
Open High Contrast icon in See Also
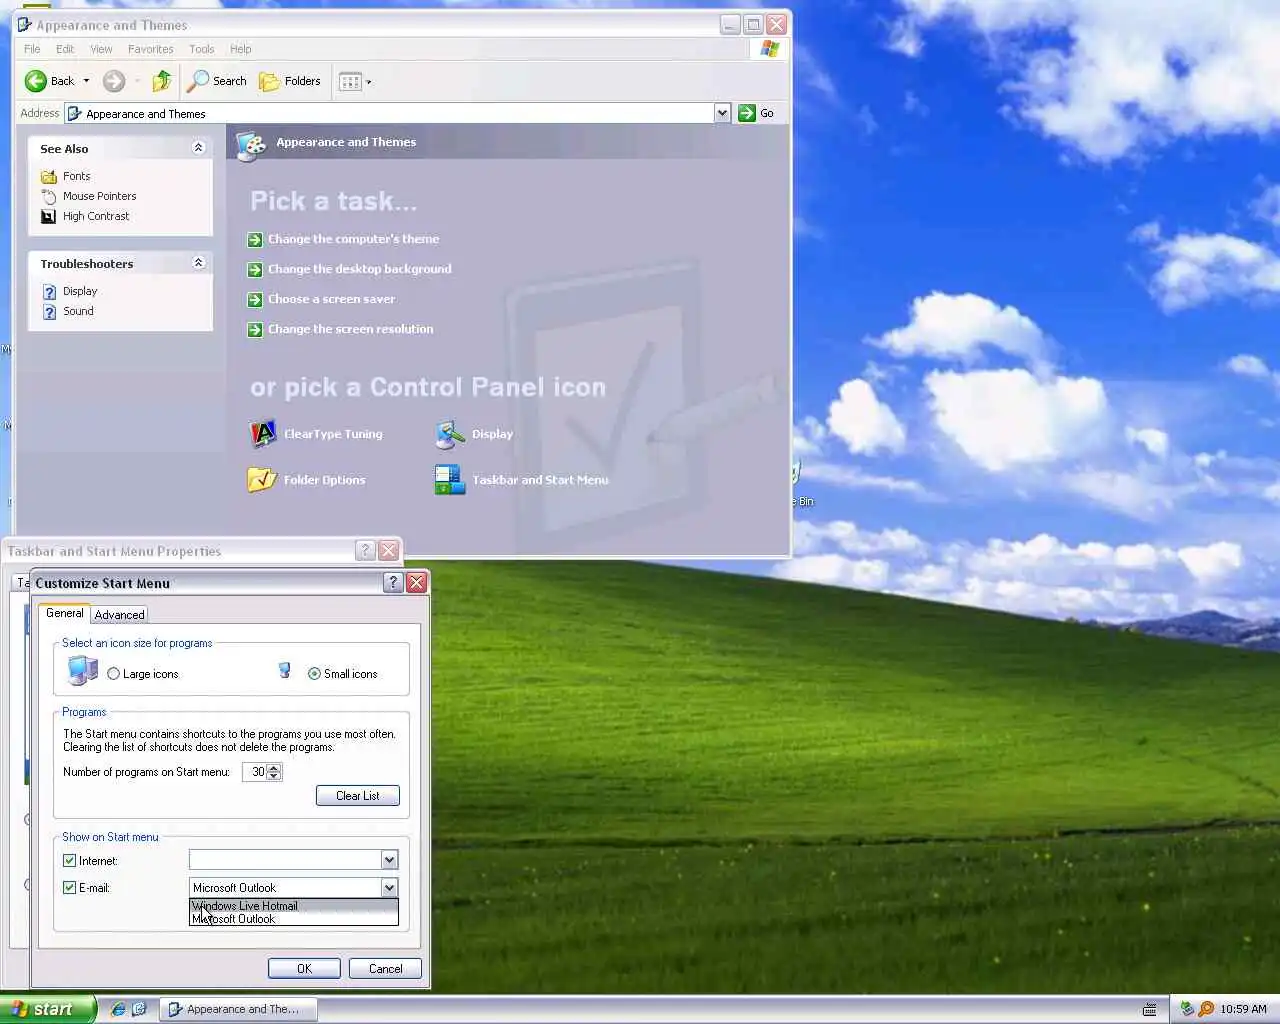click(x=48, y=216)
